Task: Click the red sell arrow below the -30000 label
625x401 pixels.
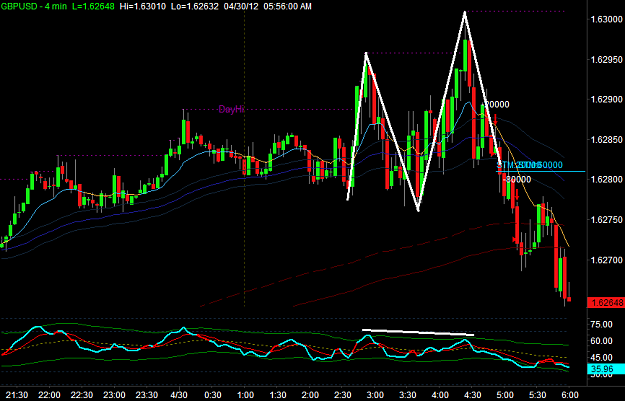Action: tap(517, 195)
